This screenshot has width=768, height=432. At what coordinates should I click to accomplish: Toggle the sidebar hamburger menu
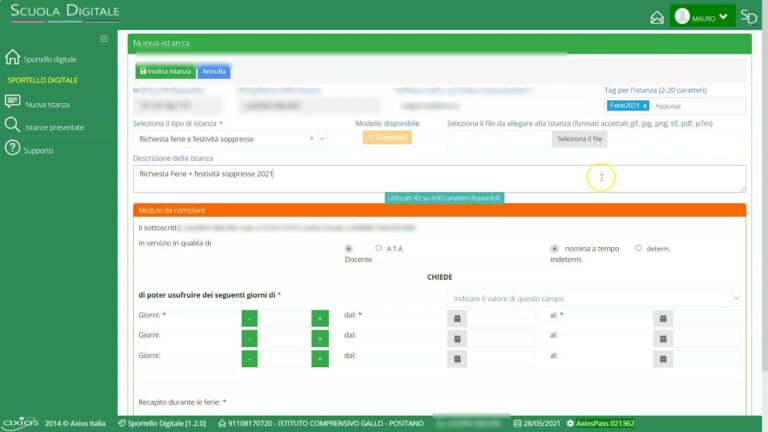(104, 38)
